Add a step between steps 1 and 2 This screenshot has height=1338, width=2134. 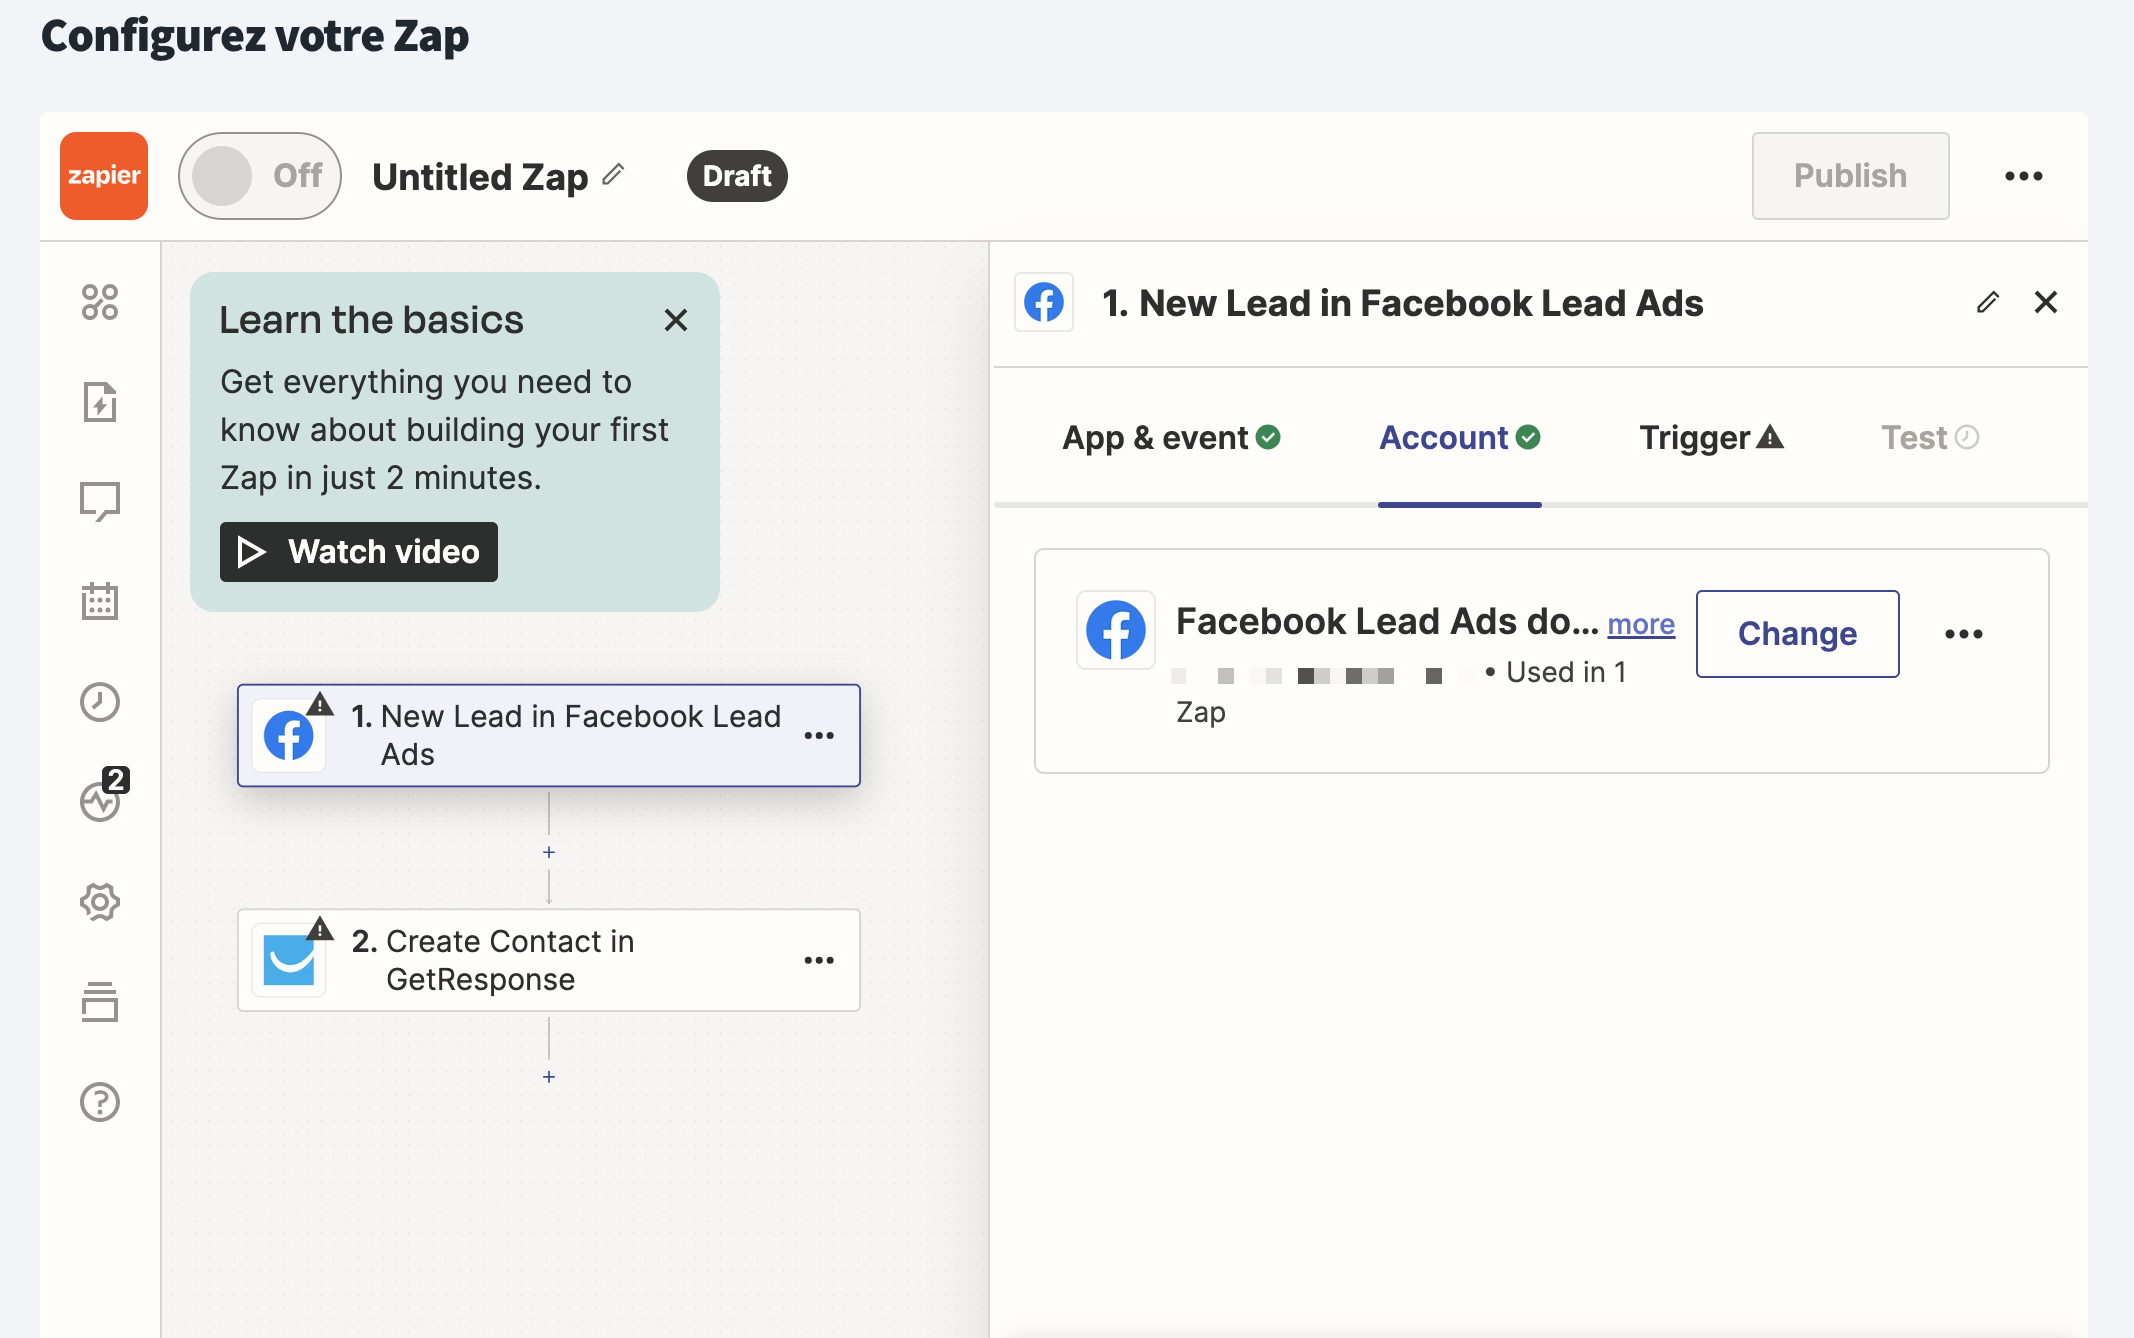[549, 852]
